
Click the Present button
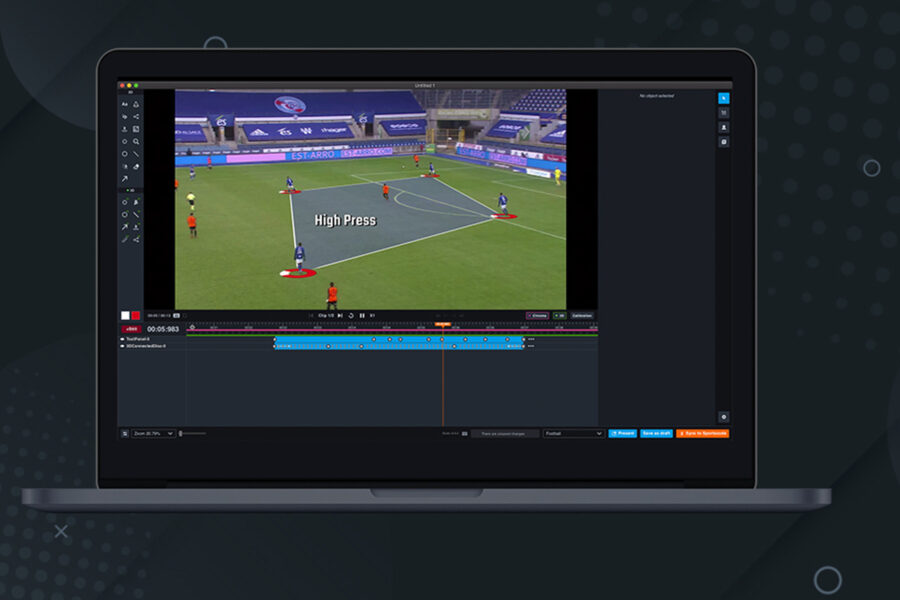(622, 433)
